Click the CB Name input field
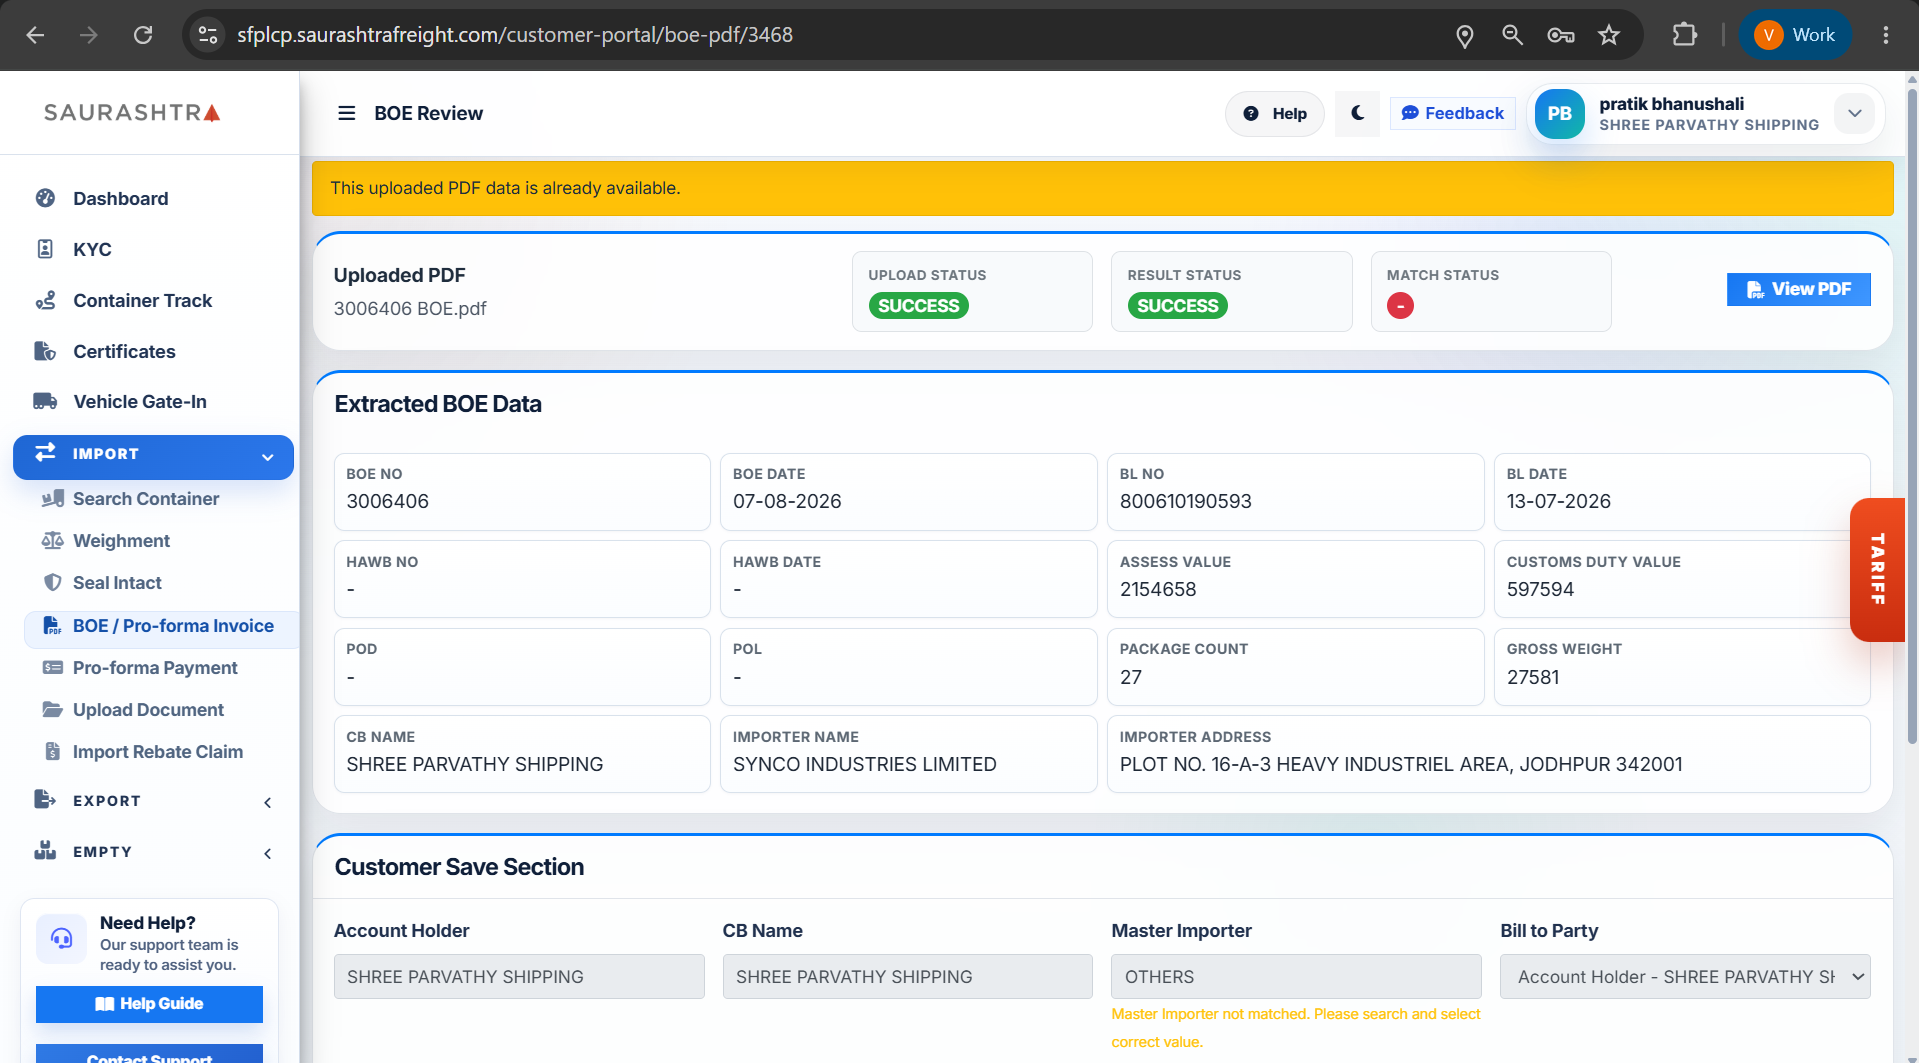Image resolution: width=1919 pixels, height=1063 pixels. [x=908, y=976]
